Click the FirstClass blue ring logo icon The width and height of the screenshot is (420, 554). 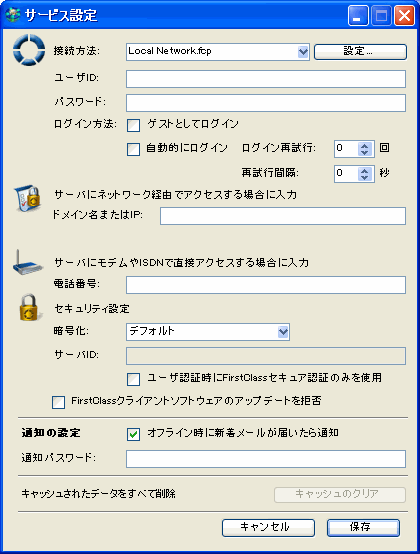[x=29, y=50]
